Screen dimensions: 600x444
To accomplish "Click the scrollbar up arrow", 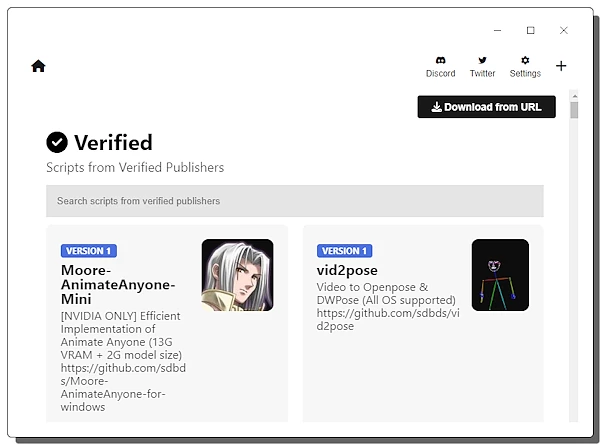I will click(574, 96).
